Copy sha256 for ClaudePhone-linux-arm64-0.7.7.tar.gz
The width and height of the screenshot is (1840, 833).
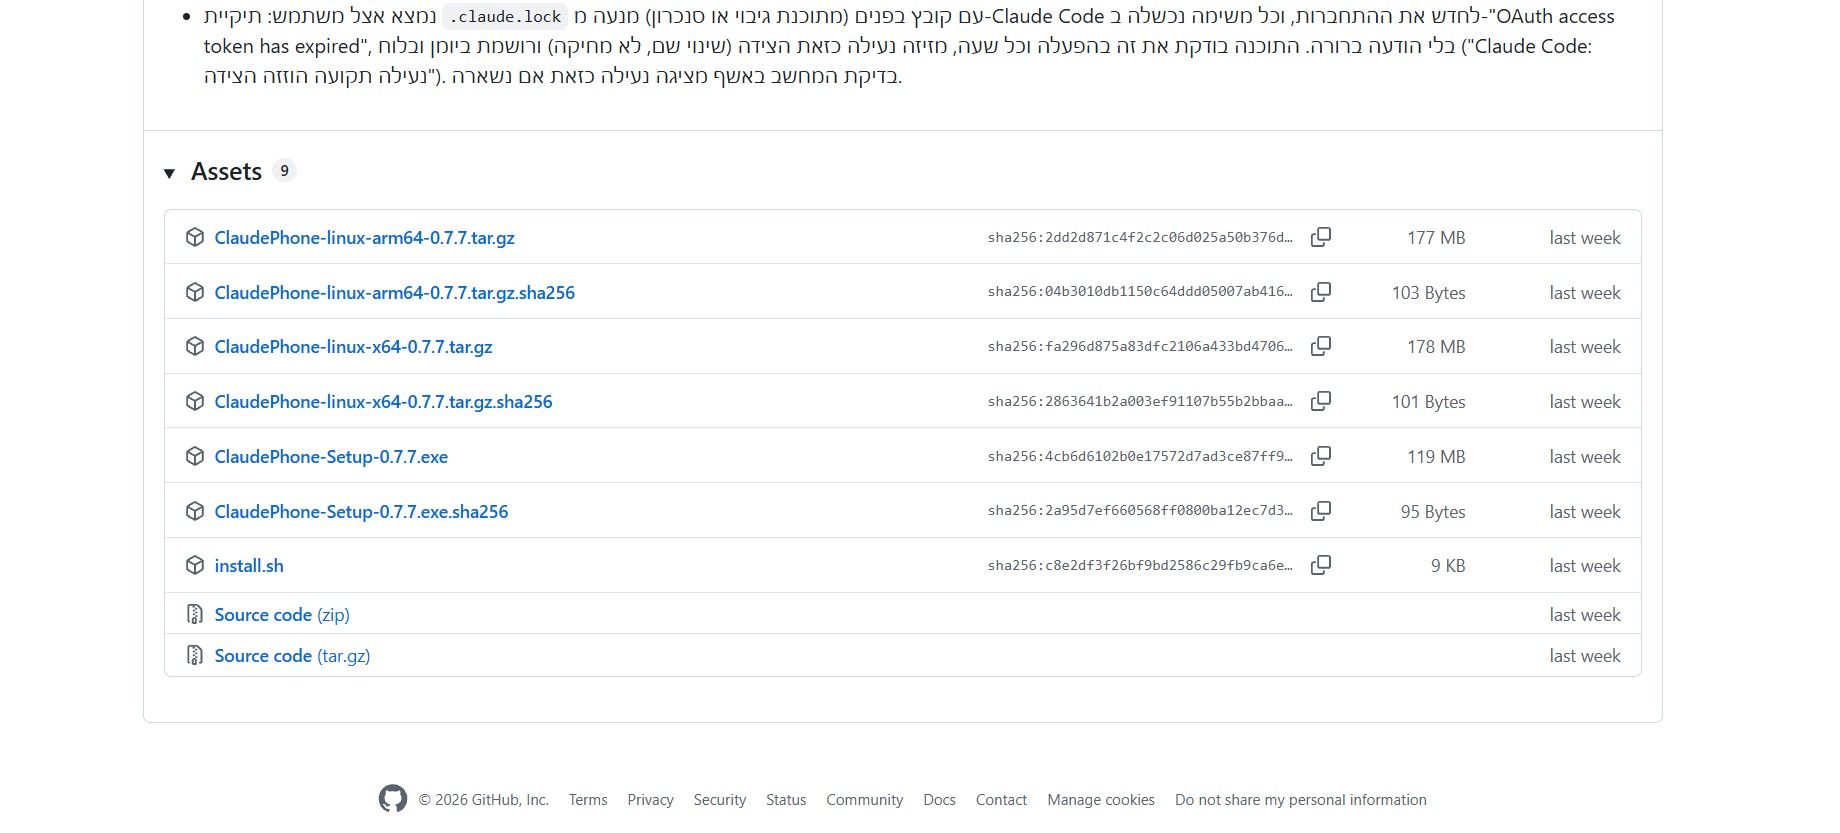tap(1321, 237)
